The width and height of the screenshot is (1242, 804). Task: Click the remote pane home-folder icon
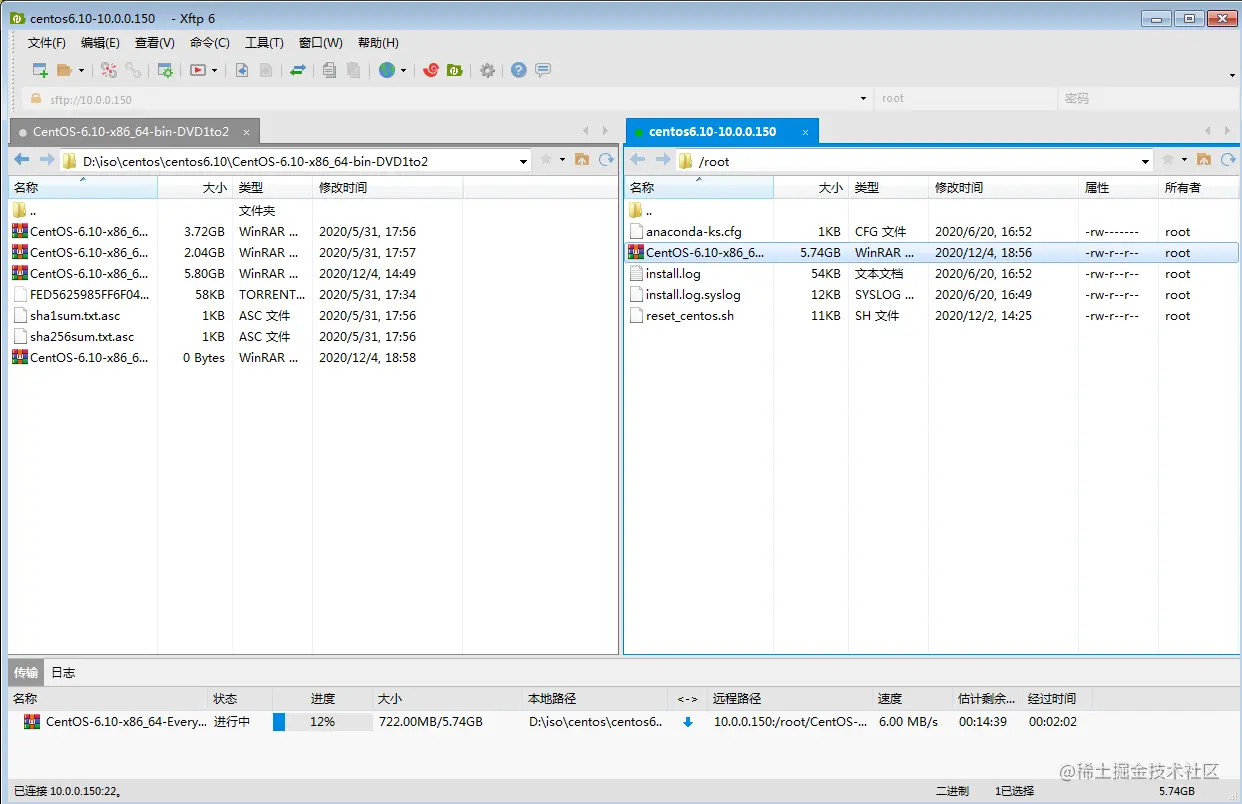coord(1204,160)
